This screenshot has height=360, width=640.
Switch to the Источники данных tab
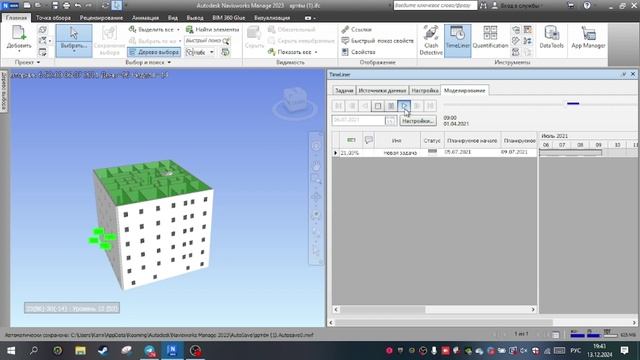382,90
